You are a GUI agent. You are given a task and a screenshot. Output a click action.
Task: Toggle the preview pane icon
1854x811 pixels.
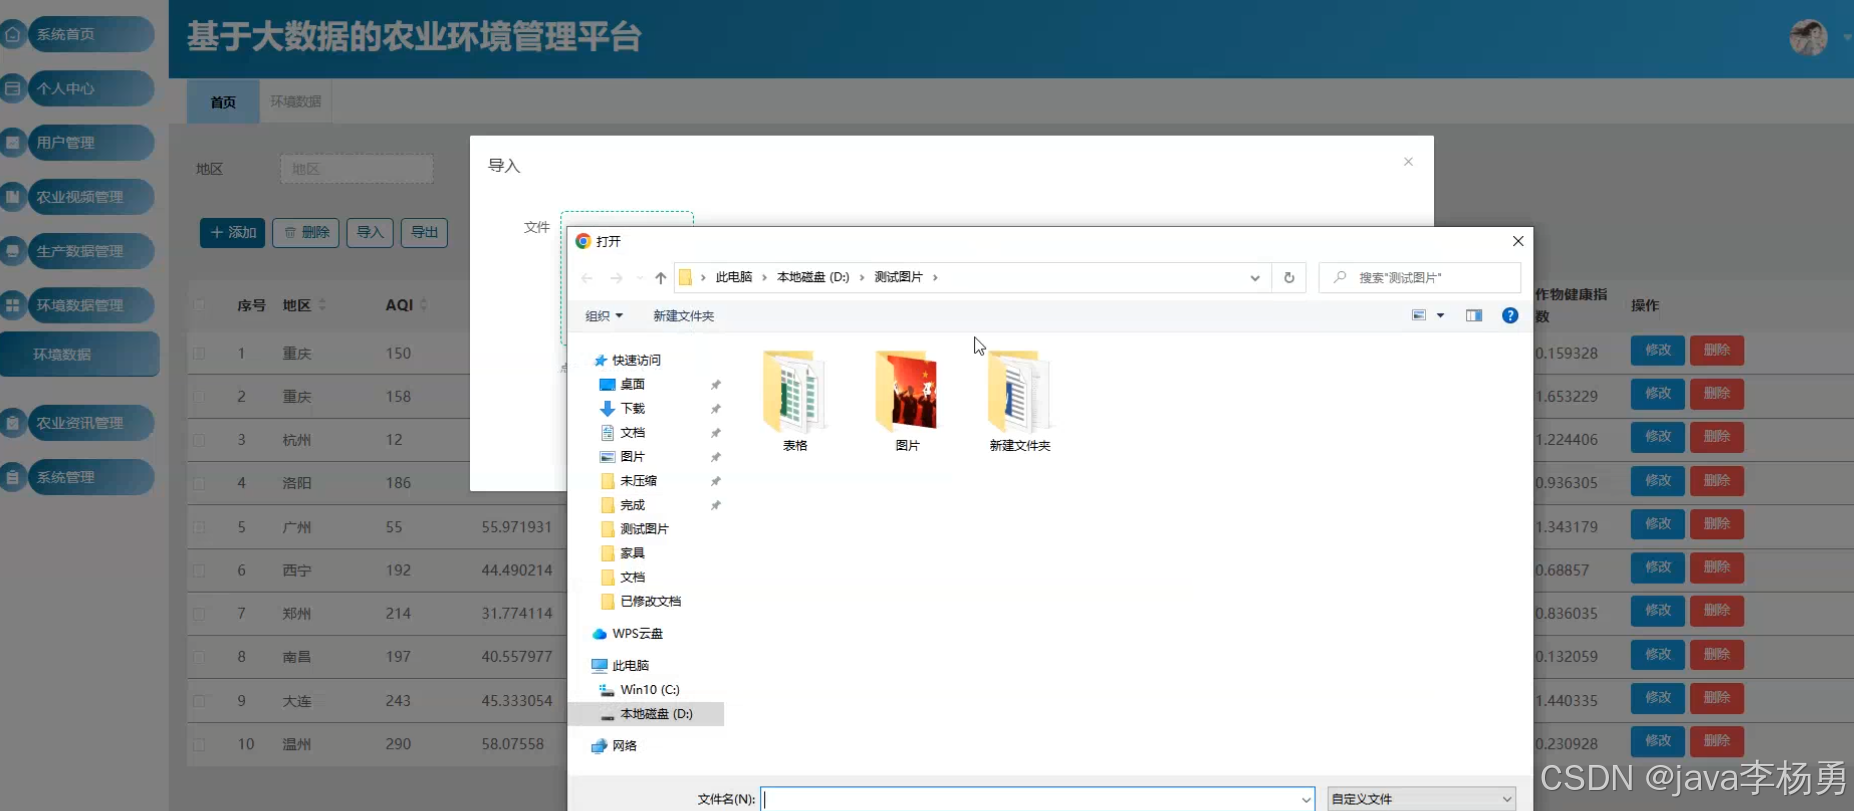1474,316
